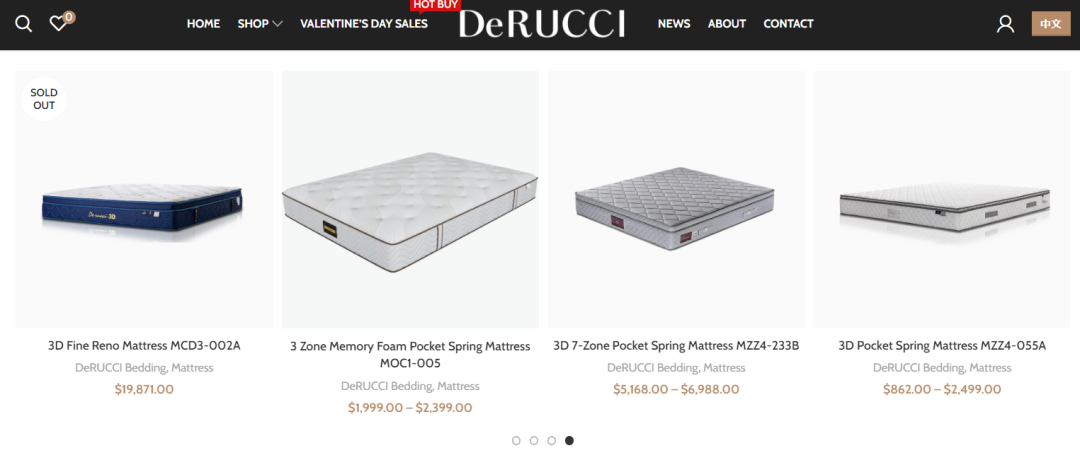Open the user account icon
The height and width of the screenshot is (453, 1080).
[1006, 24]
